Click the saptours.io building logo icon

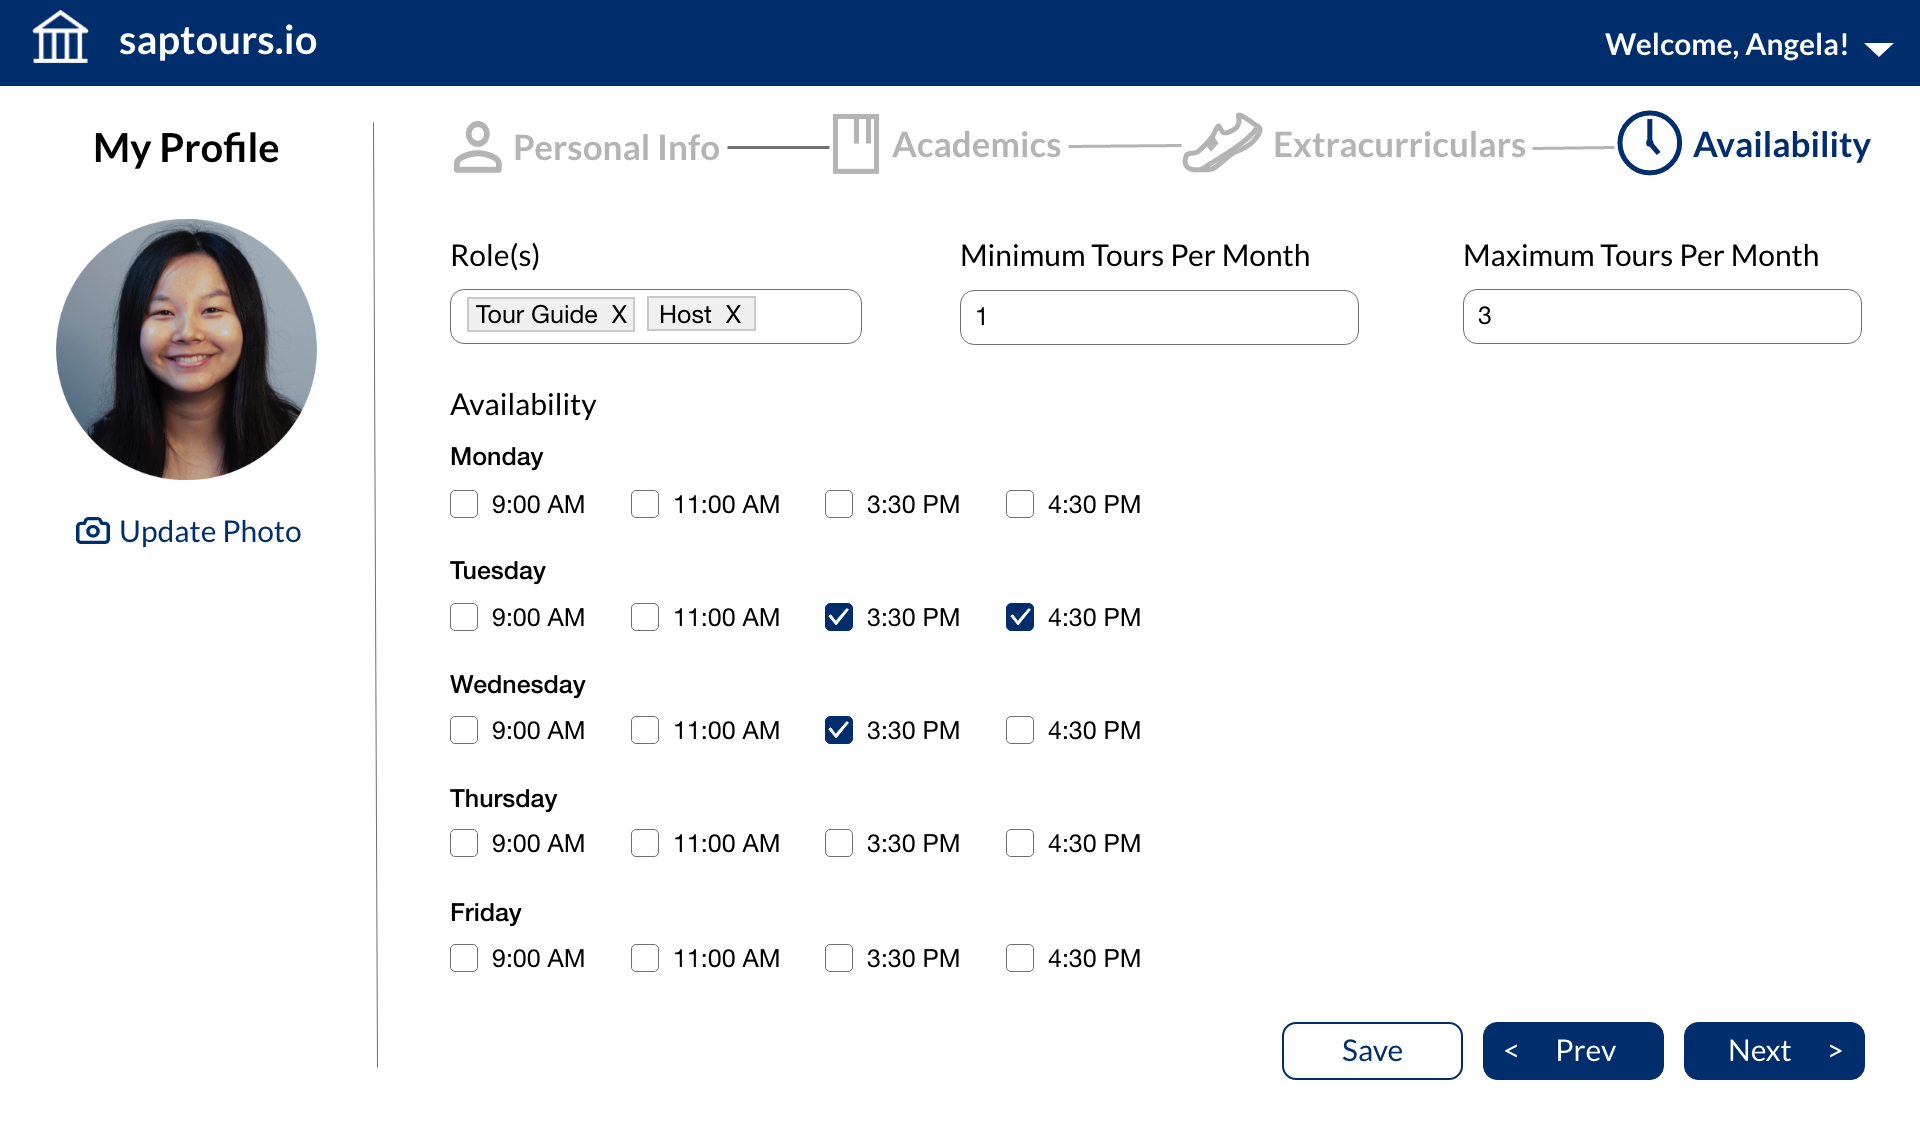coord(60,38)
